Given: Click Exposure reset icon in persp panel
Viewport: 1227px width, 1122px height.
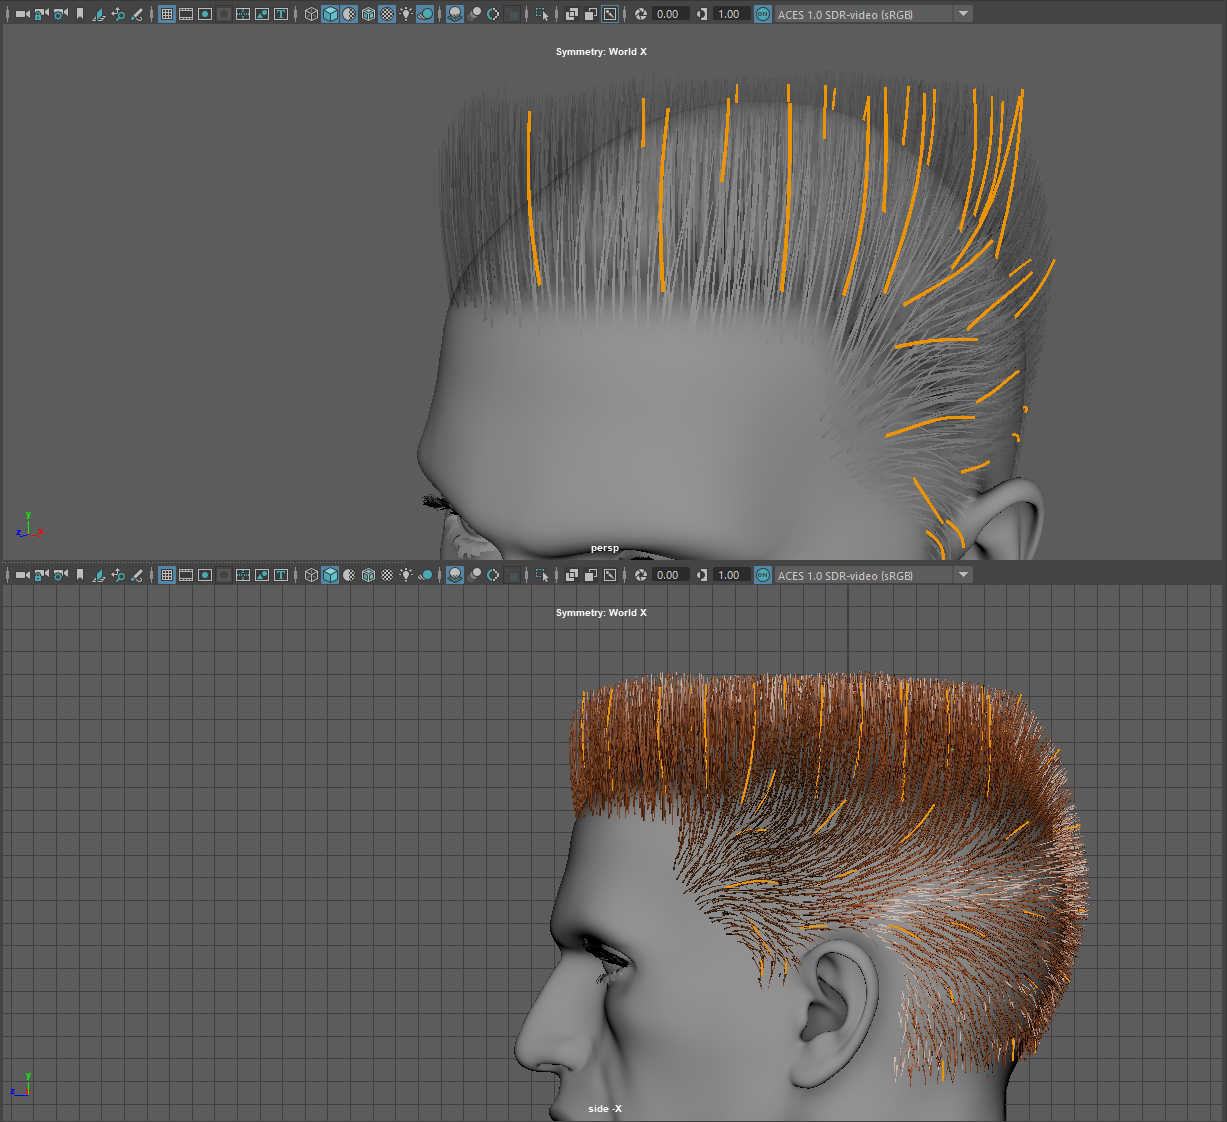Looking at the screenshot, I should click(641, 14).
